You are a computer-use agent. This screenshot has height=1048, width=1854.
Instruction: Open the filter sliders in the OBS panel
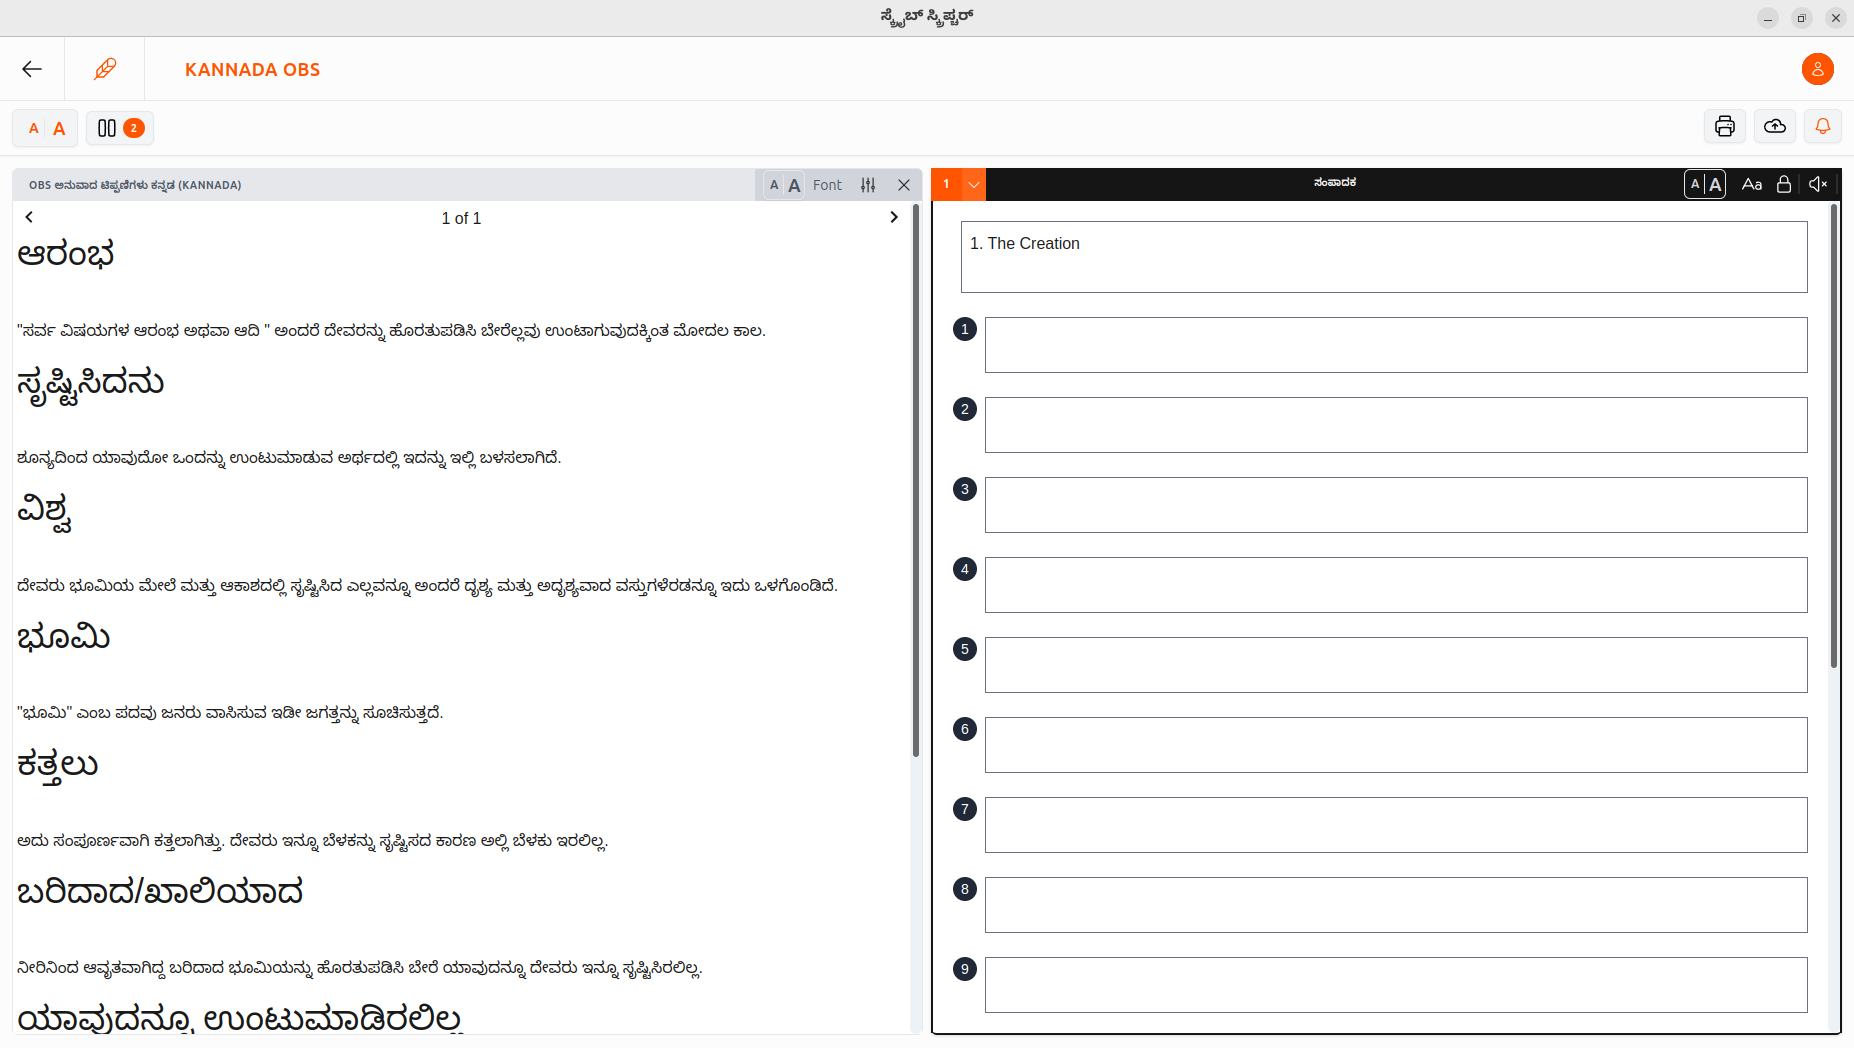(x=869, y=184)
